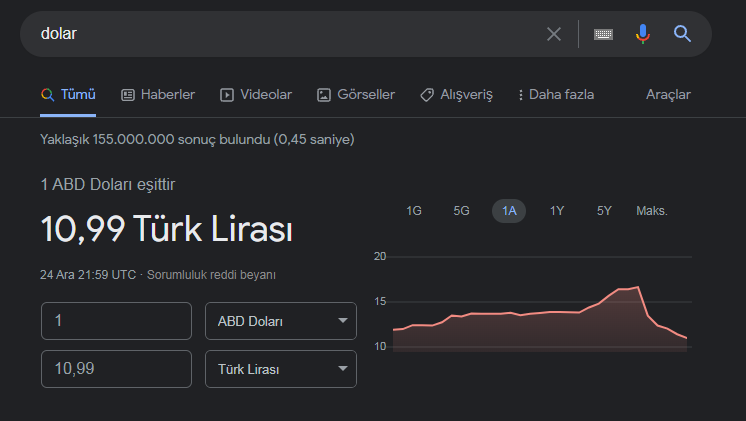Show the 5Y chart range
Image resolution: width=746 pixels, height=421 pixels.
pyautogui.click(x=604, y=211)
